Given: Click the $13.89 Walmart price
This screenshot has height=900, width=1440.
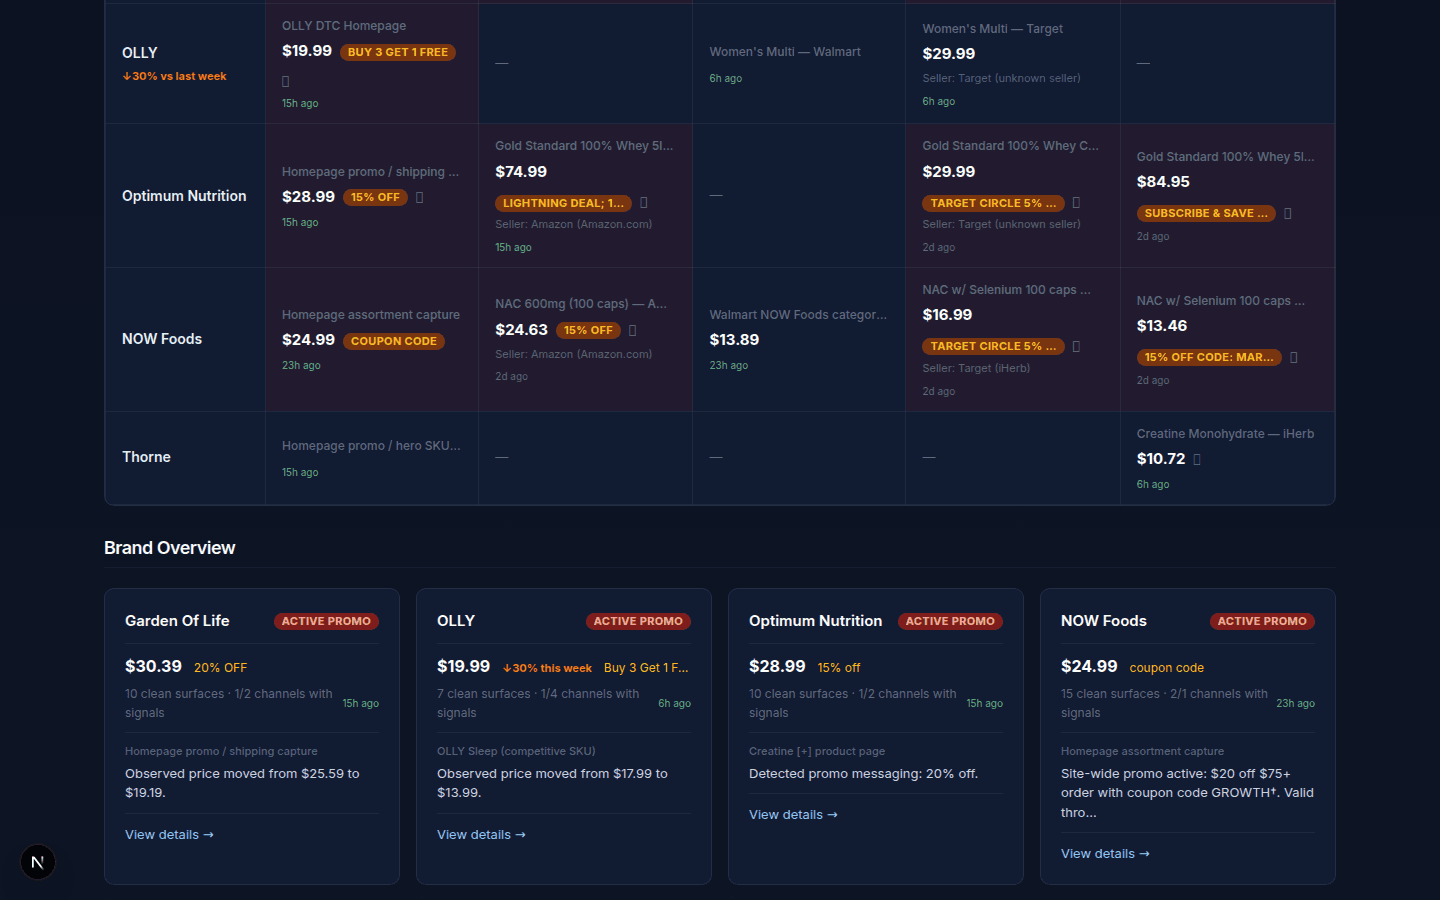Looking at the screenshot, I should 734,340.
